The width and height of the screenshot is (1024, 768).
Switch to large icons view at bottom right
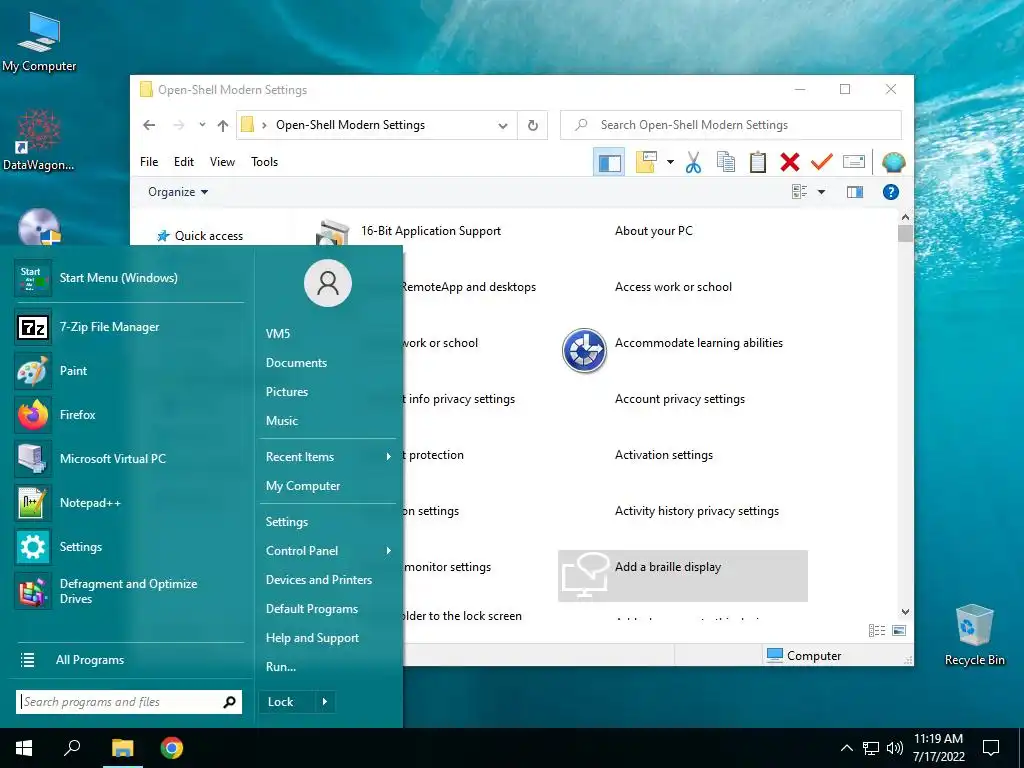coord(899,630)
